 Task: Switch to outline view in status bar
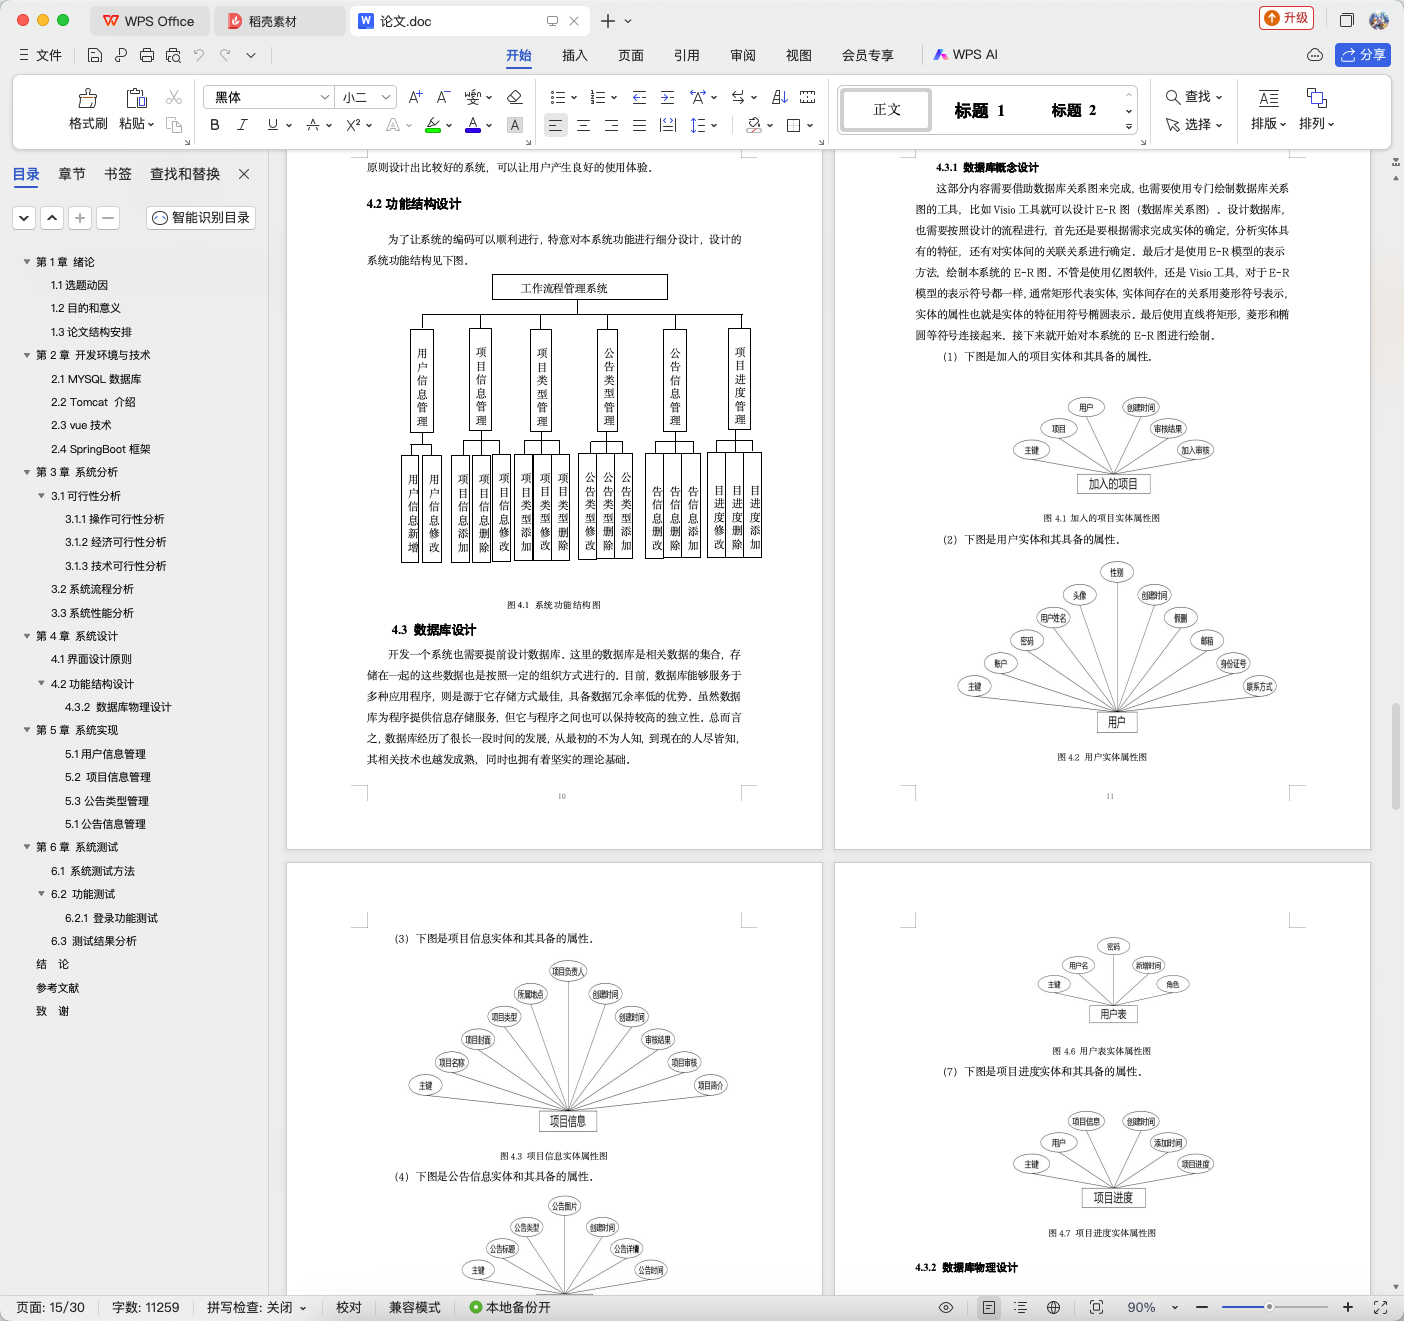[1020, 1307]
